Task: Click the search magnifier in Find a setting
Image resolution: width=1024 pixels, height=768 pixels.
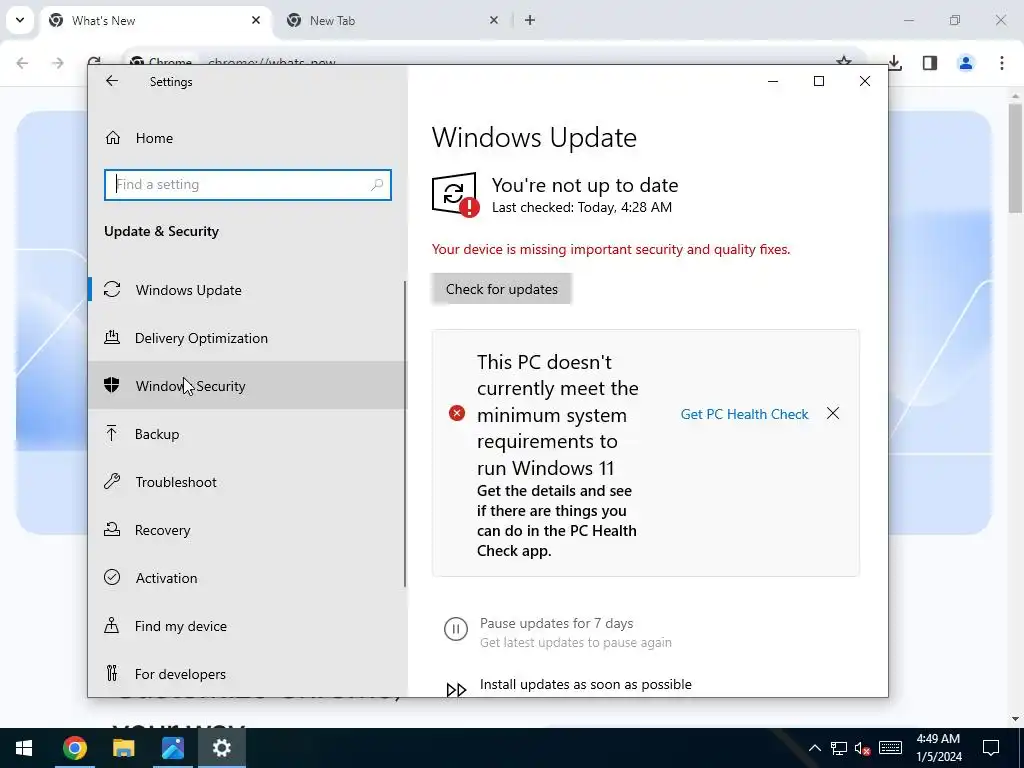Action: coord(377,185)
